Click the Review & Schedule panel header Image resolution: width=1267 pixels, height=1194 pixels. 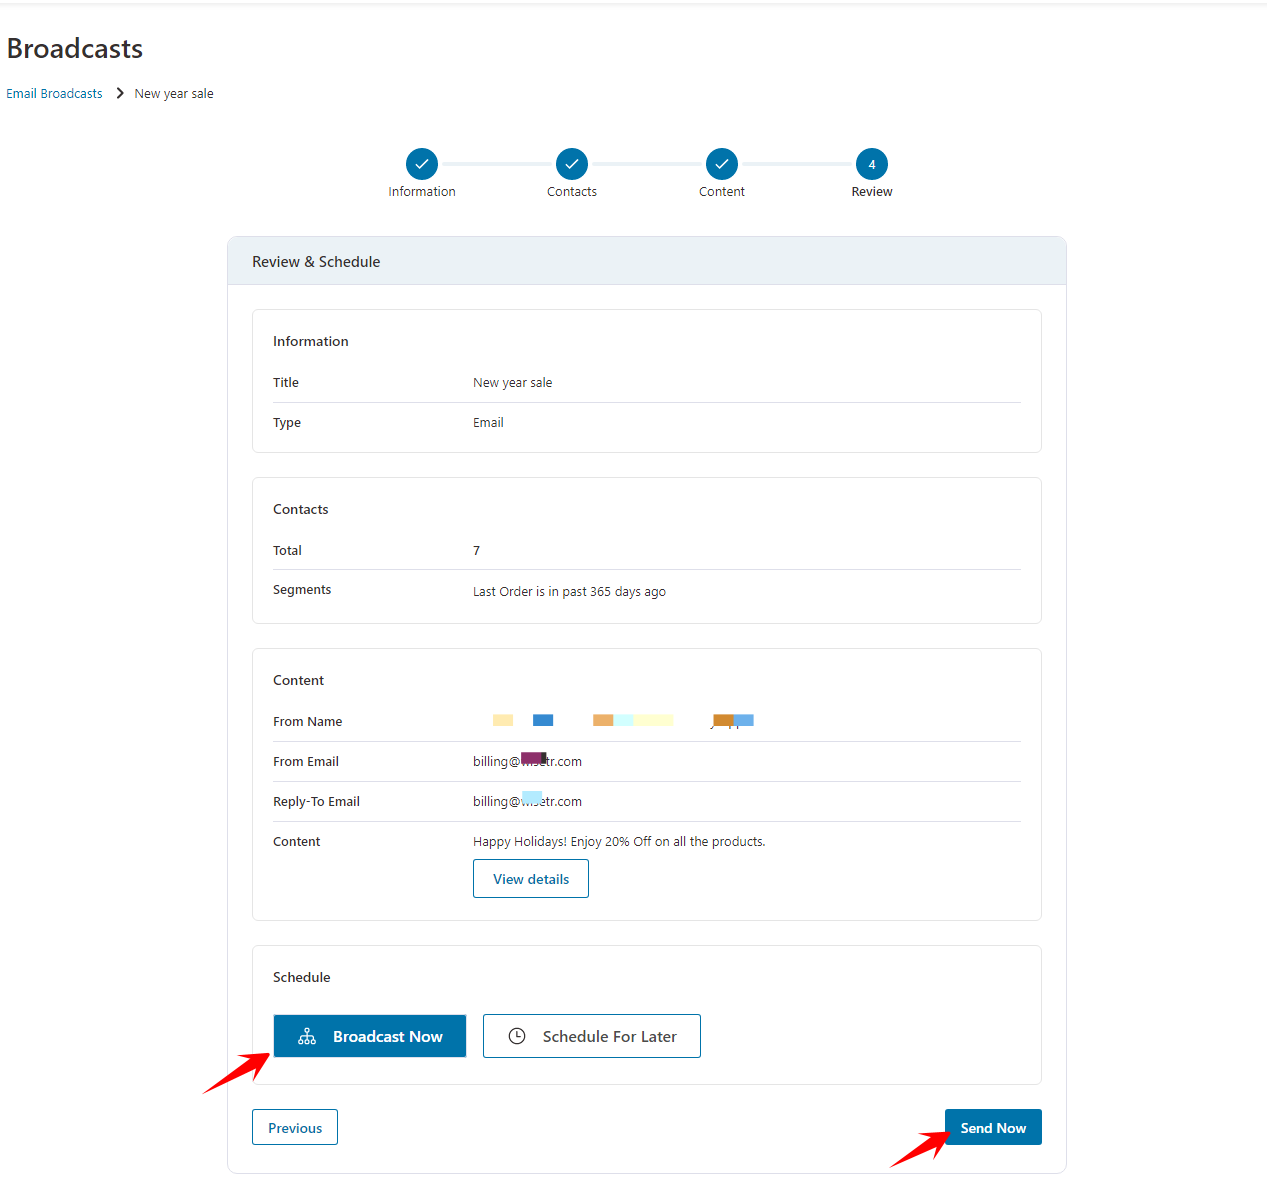(x=647, y=261)
